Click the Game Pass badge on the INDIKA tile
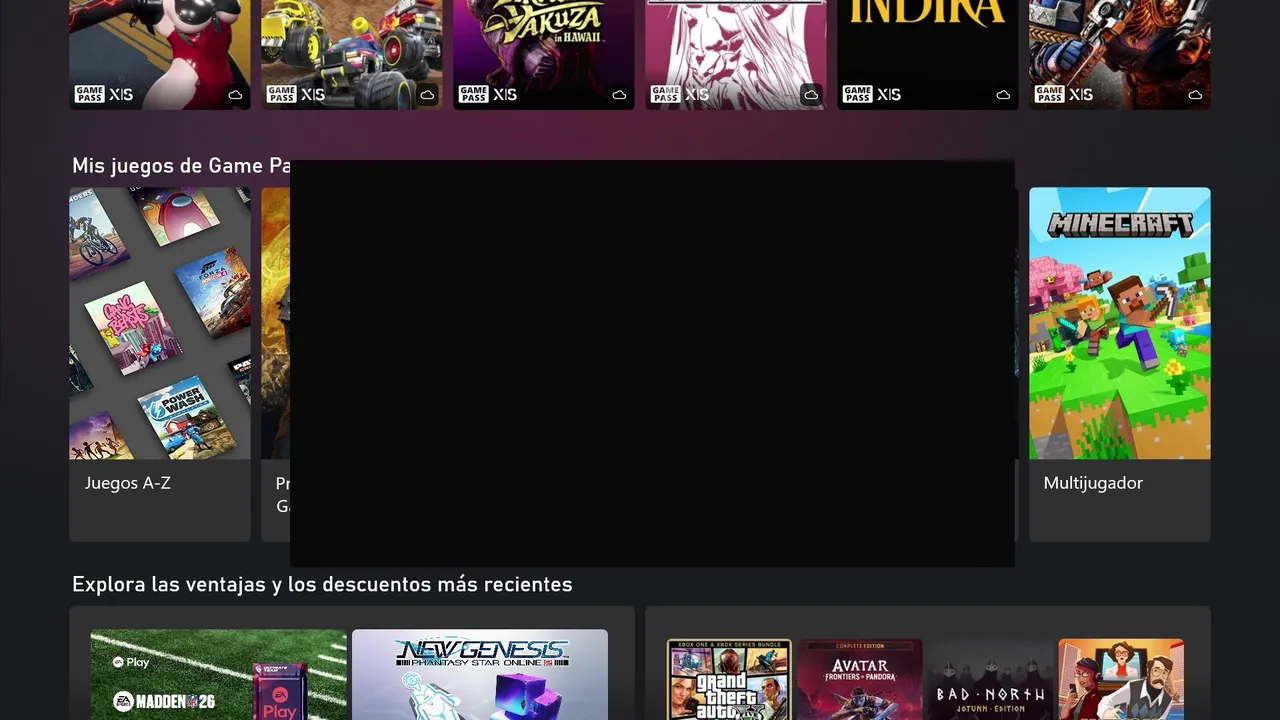1280x720 pixels. click(857, 94)
